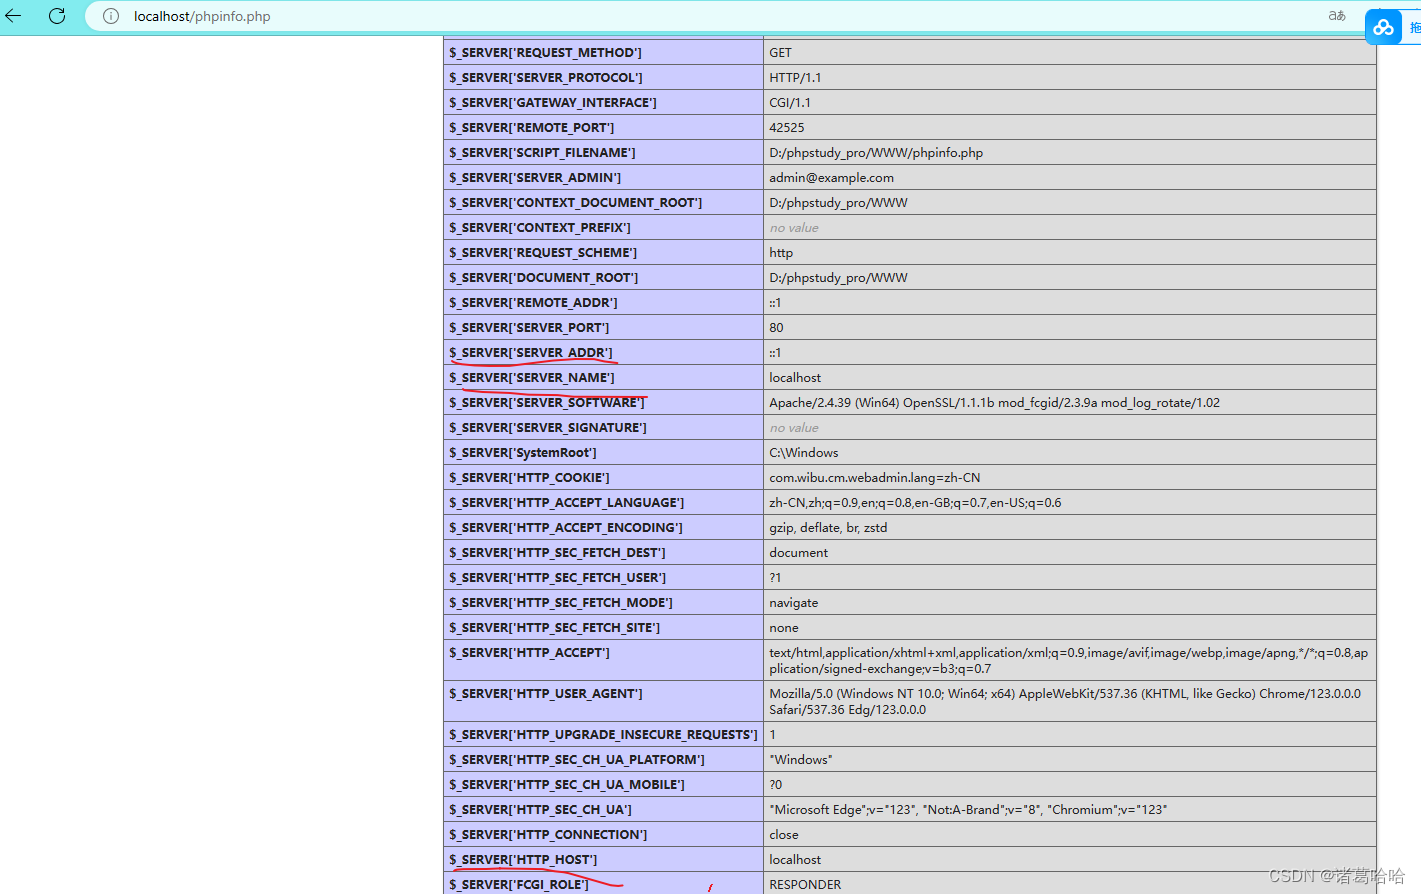Select the document value

click(x=799, y=552)
